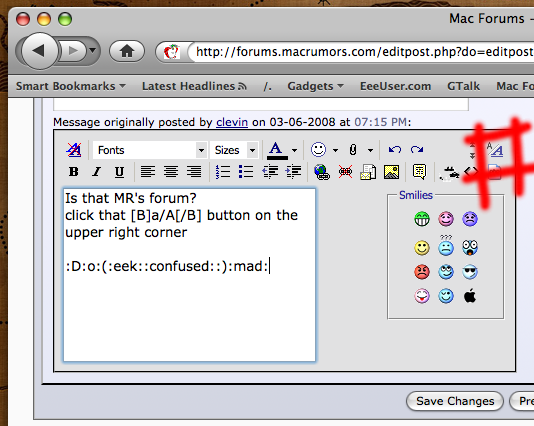
Task: Insert an ordered numbered list
Action: click(223, 172)
